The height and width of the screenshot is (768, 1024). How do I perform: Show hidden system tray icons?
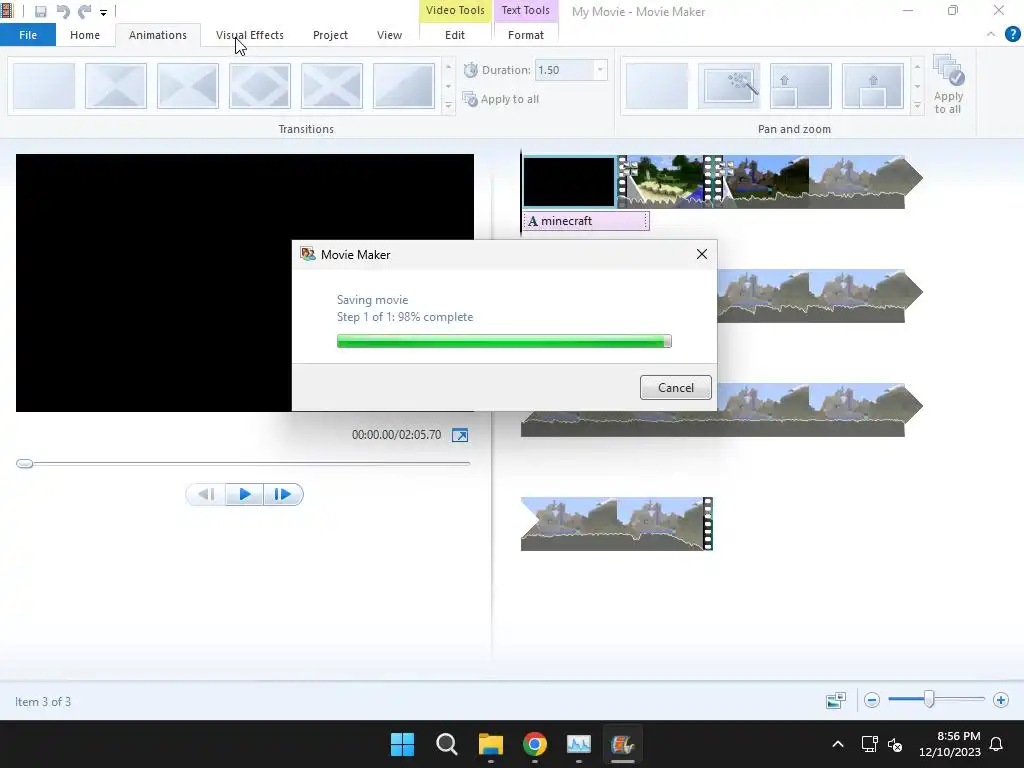pos(838,744)
